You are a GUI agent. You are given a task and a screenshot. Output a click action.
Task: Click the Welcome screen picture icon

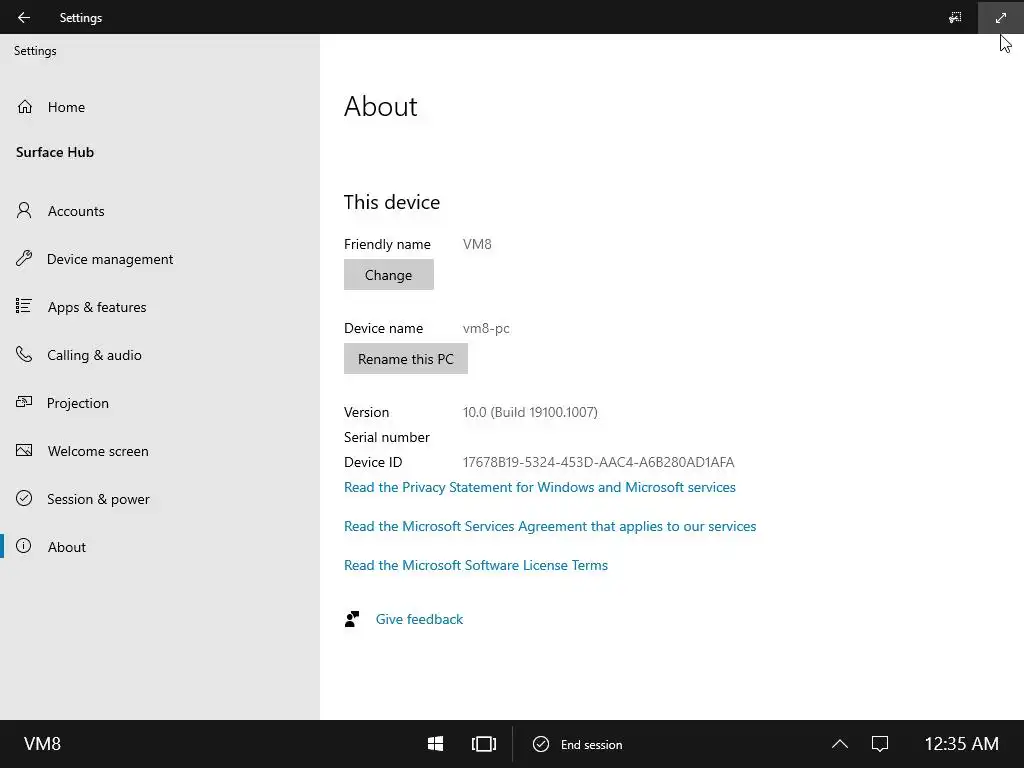point(24,451)
